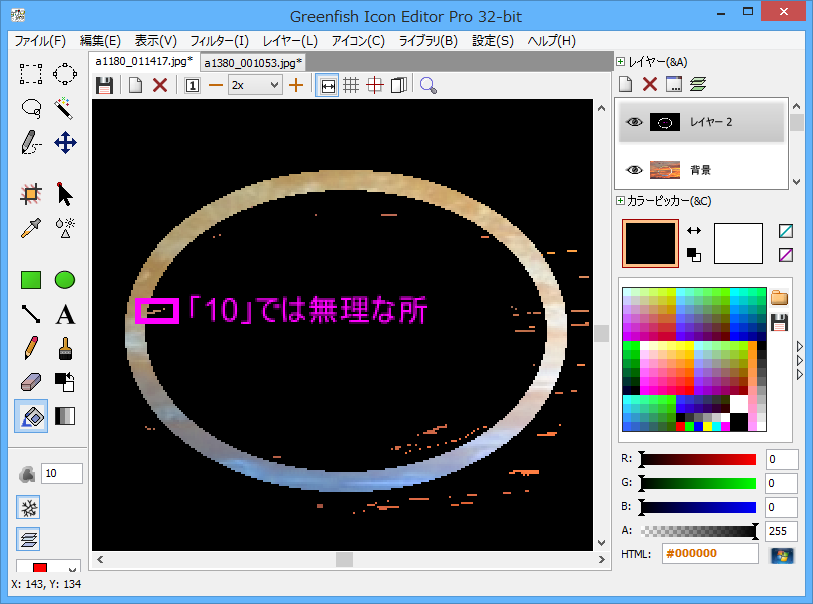
Task: Hide レイヤー 2 using its eye icon
Action: [634, 122]
